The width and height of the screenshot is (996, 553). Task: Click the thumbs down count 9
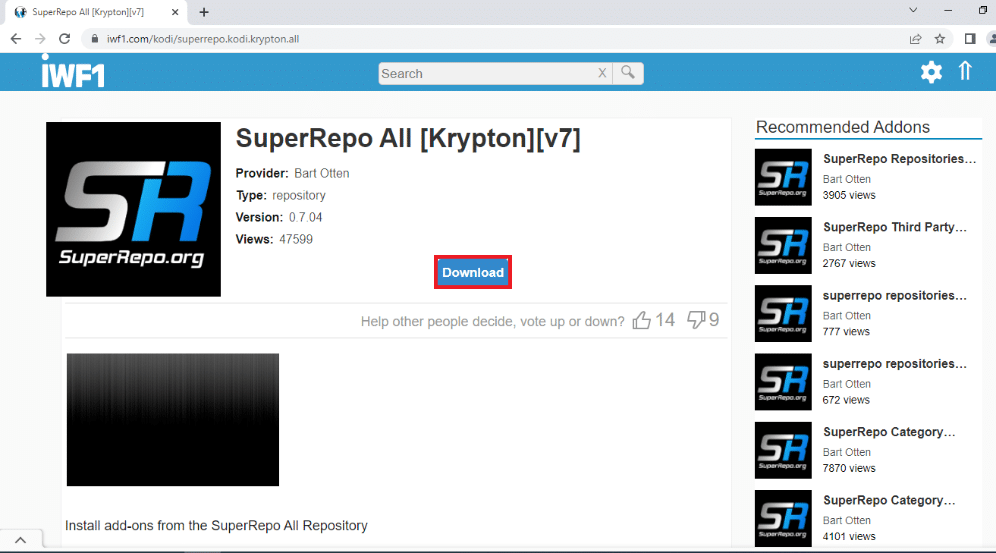(714, 320)
